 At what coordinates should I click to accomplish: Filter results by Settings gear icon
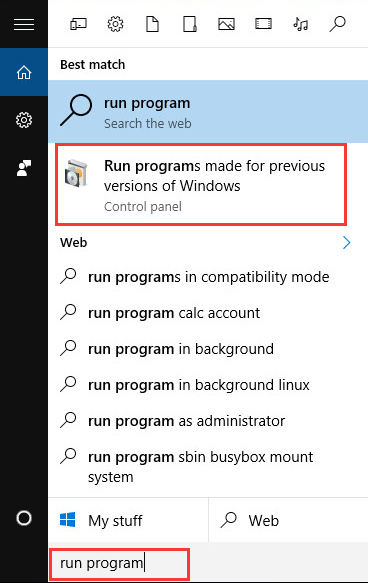point(115,24)
